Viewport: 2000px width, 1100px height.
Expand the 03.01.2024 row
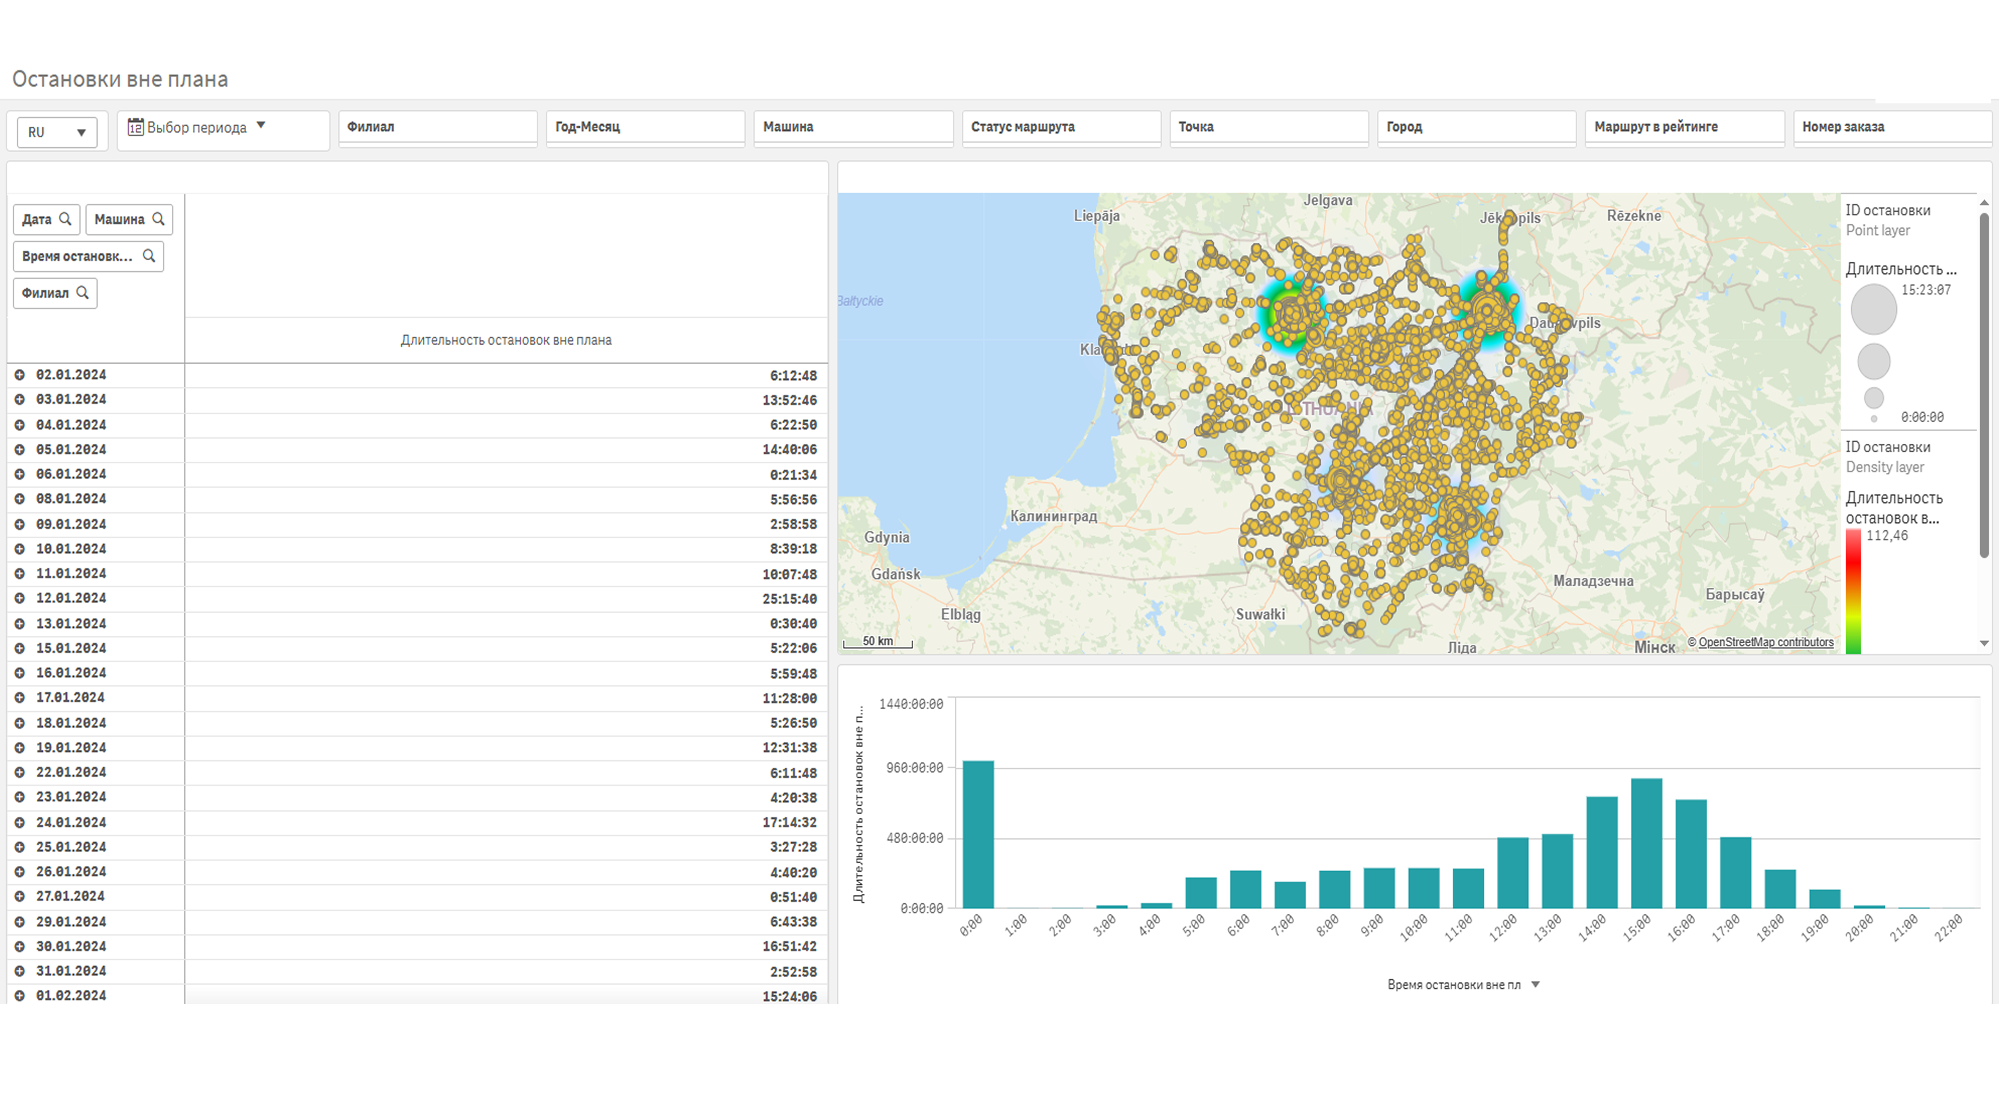[x=19, y=400]
